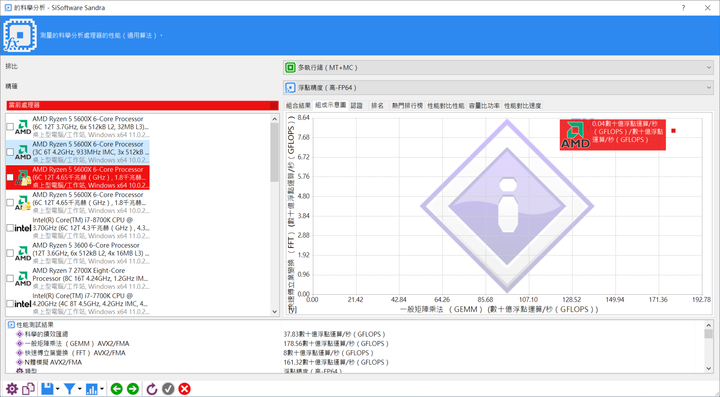720x397 pixels.
Task: Click the purple refresh arrow icon
Action: click(x=152, y=389)
